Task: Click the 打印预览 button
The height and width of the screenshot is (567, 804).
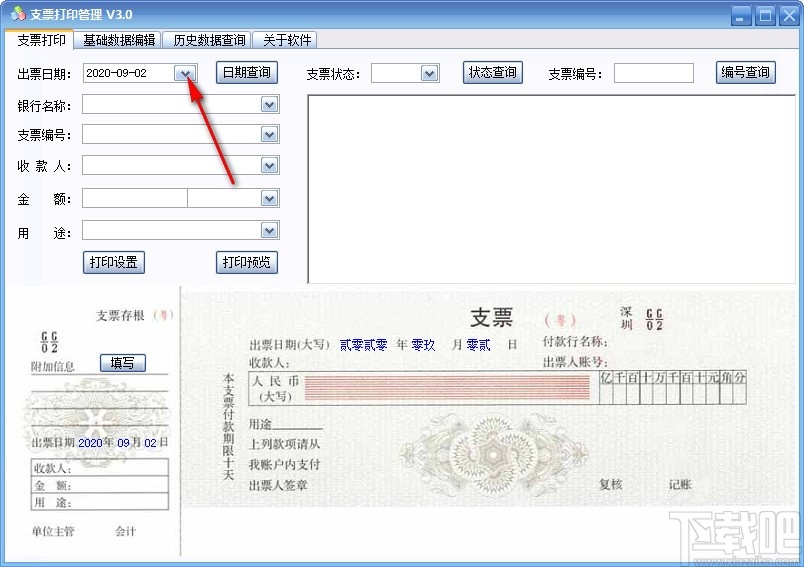Action: 247,262
